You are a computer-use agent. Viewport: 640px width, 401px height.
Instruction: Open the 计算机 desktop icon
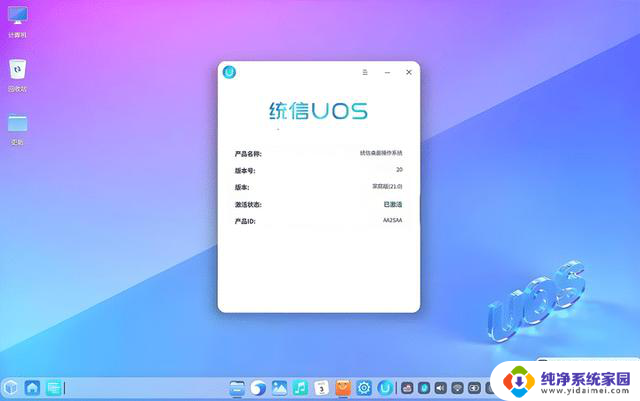tap(18, 17)
